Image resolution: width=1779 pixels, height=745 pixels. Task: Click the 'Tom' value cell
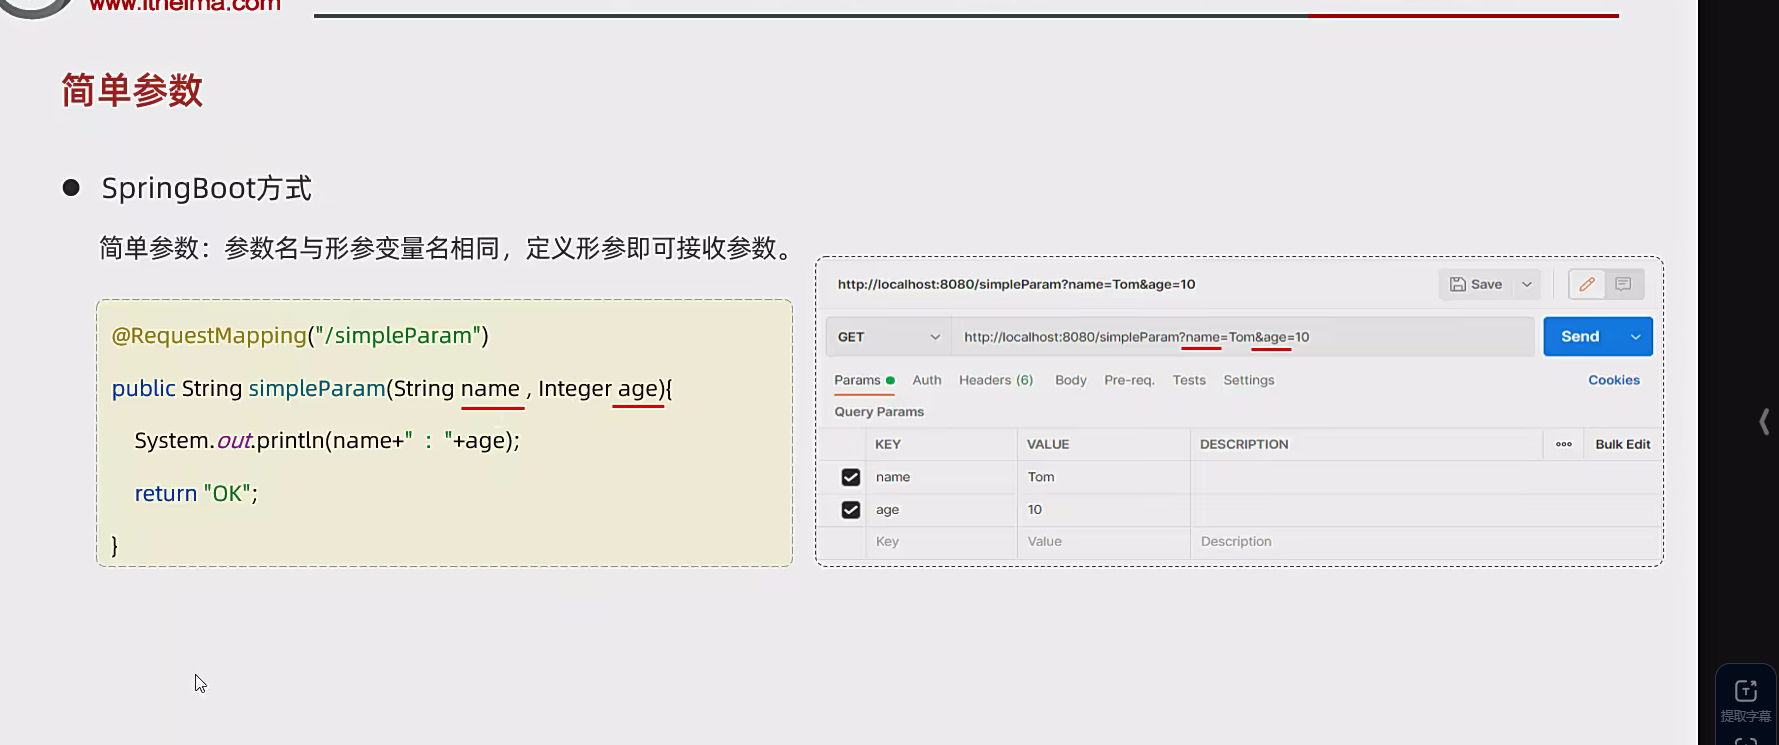click(x=1104, y=477)
